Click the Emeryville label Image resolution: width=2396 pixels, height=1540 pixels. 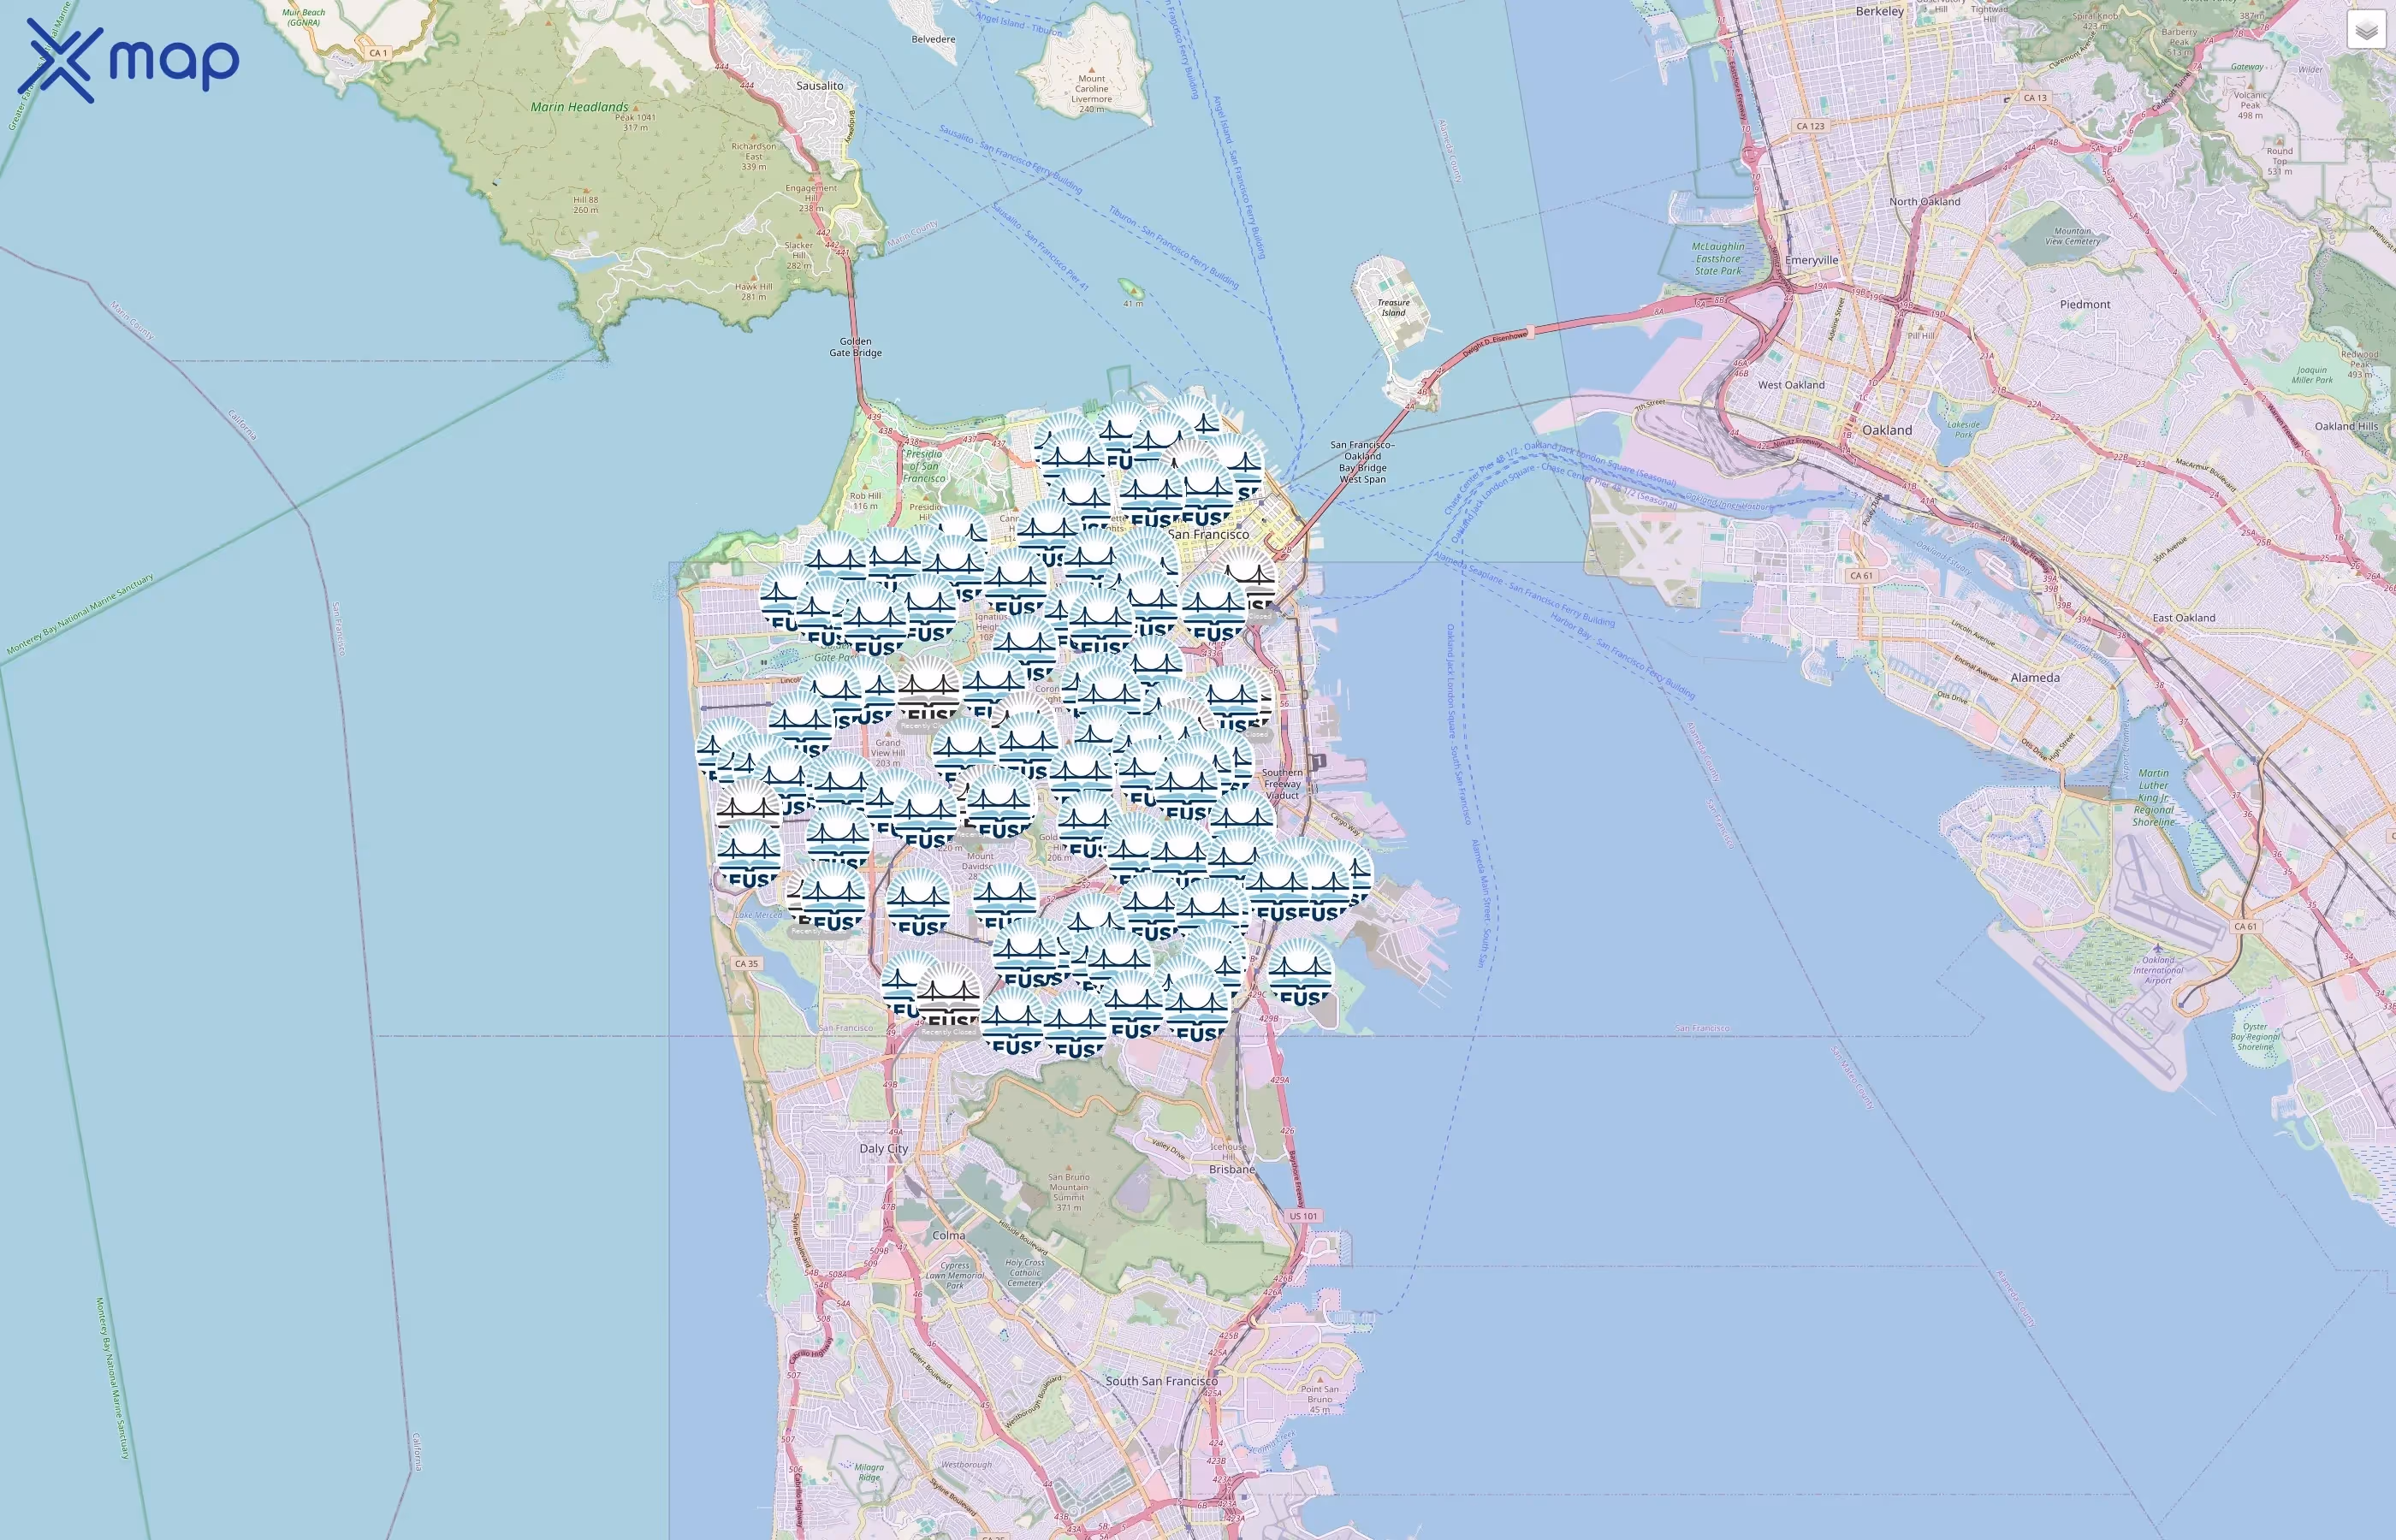click(x=1811, y=260)
